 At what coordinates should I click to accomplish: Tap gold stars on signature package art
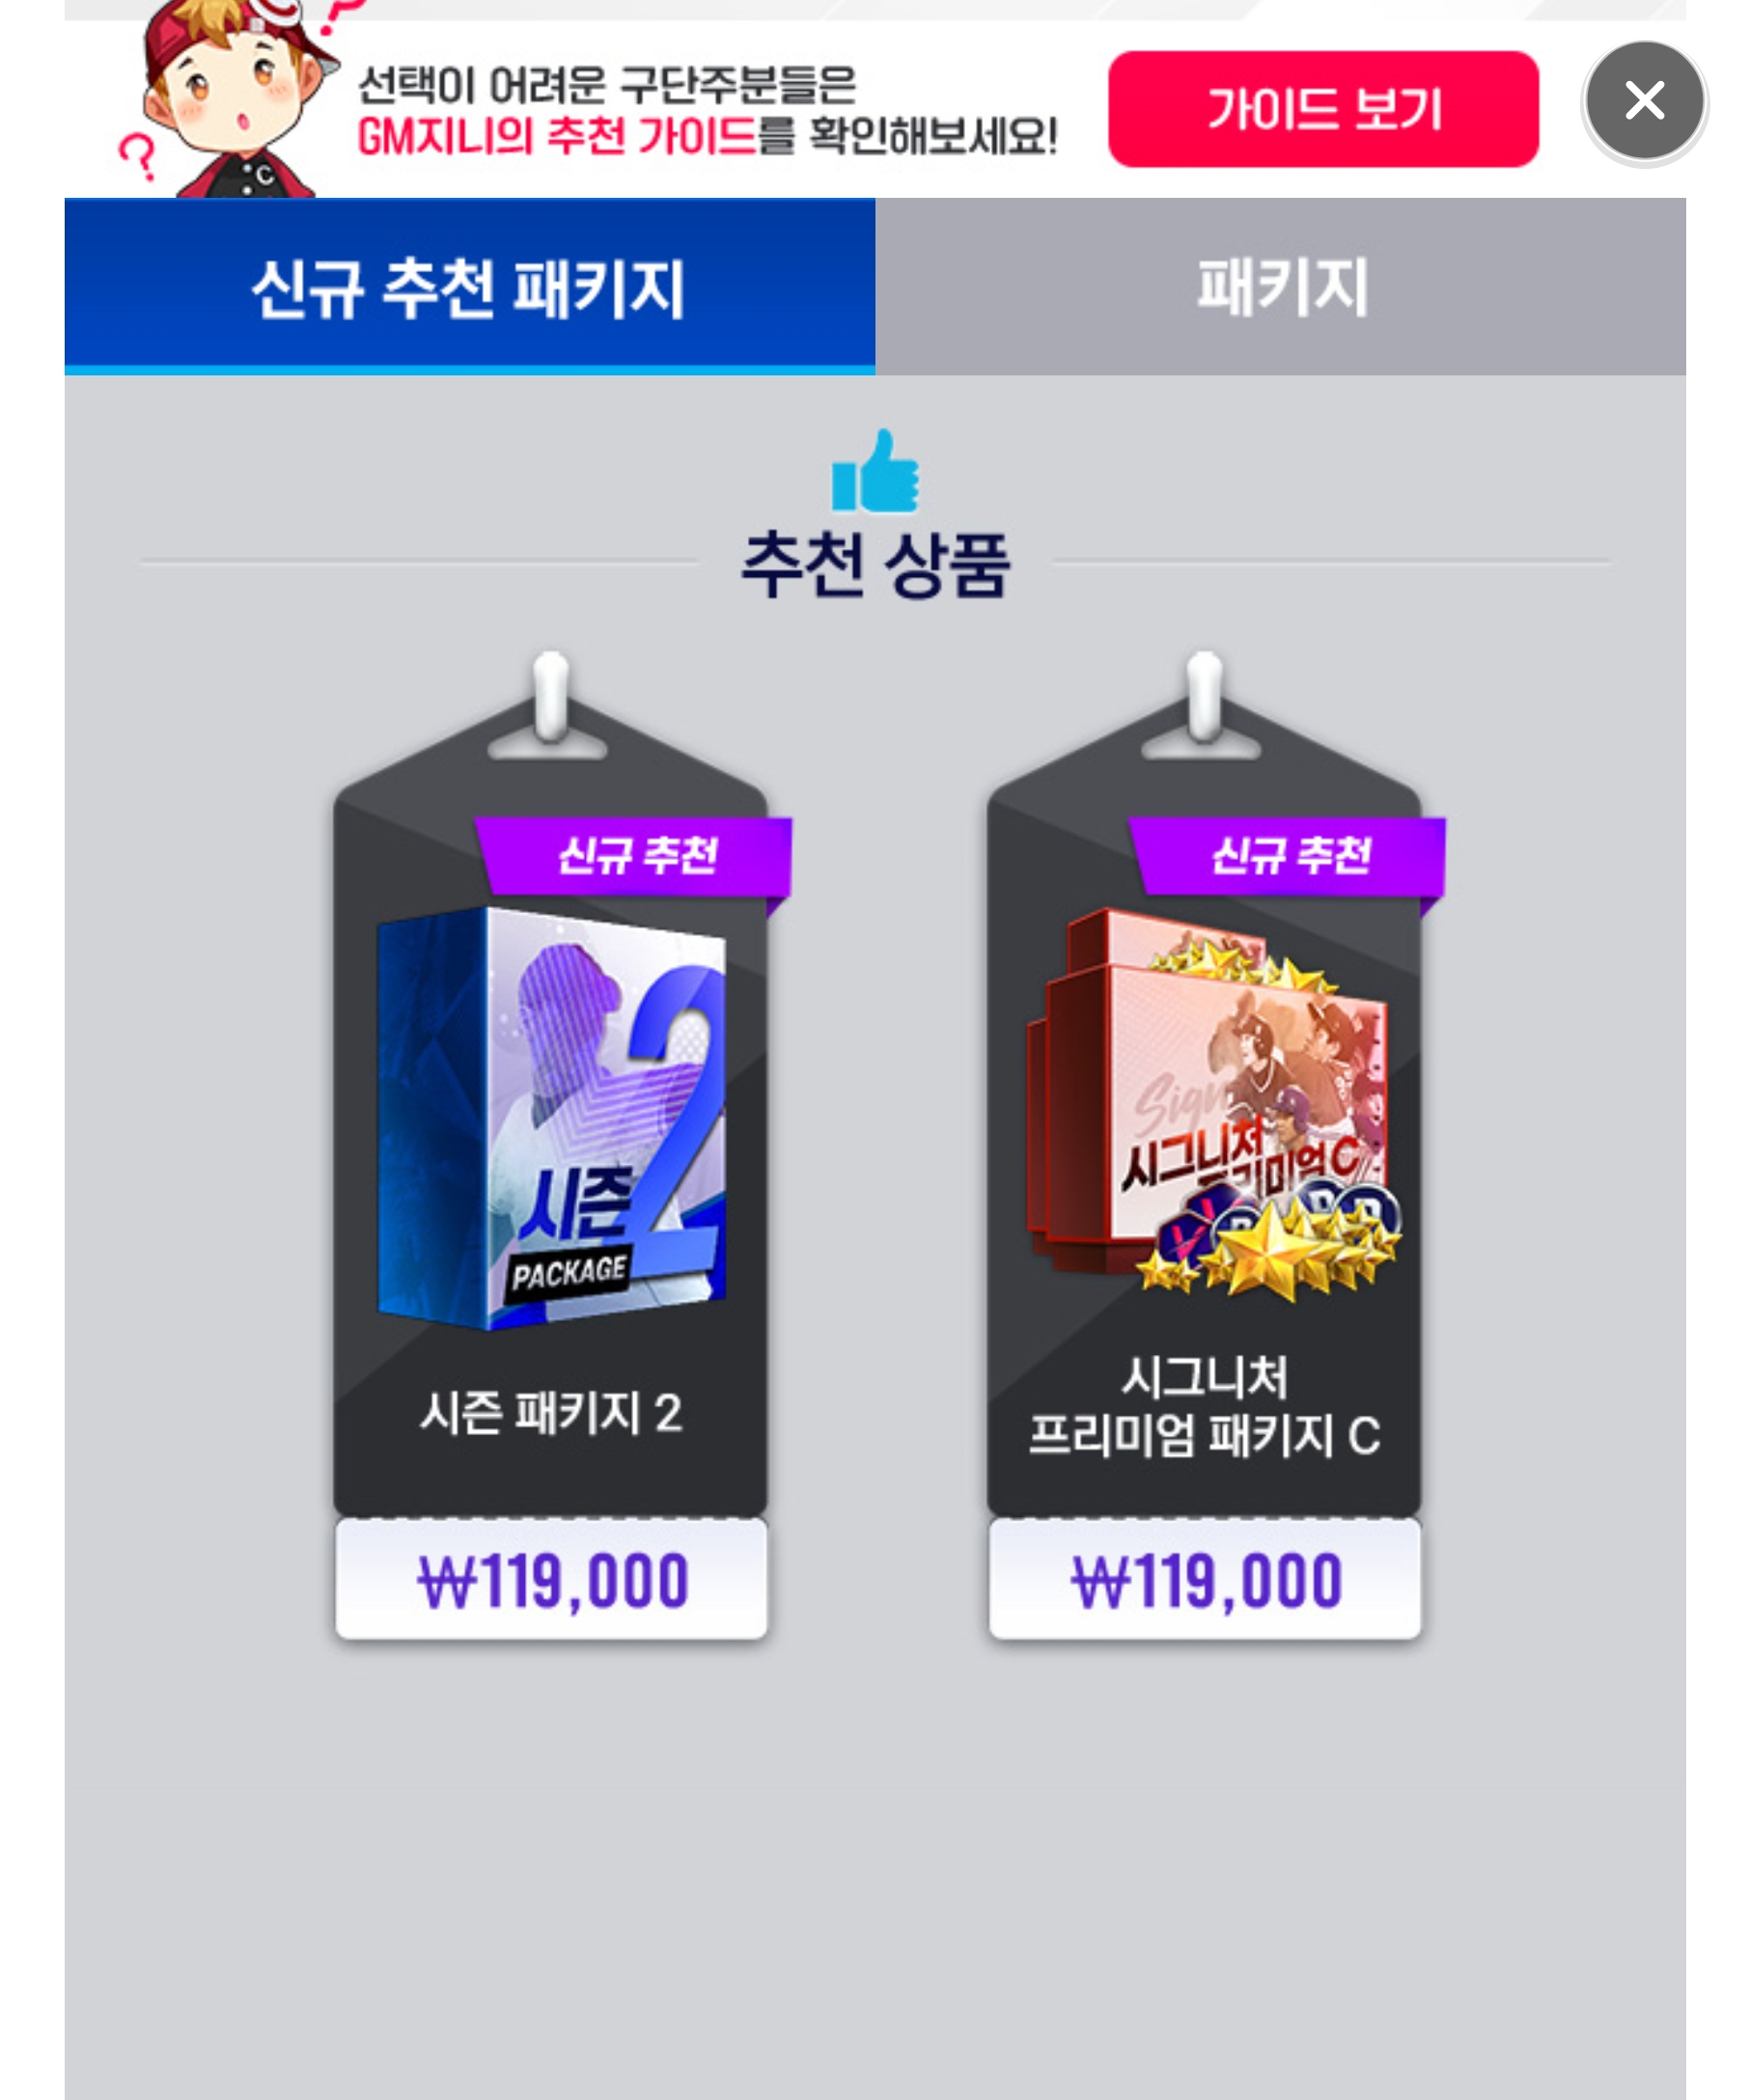[1271, 1250]
